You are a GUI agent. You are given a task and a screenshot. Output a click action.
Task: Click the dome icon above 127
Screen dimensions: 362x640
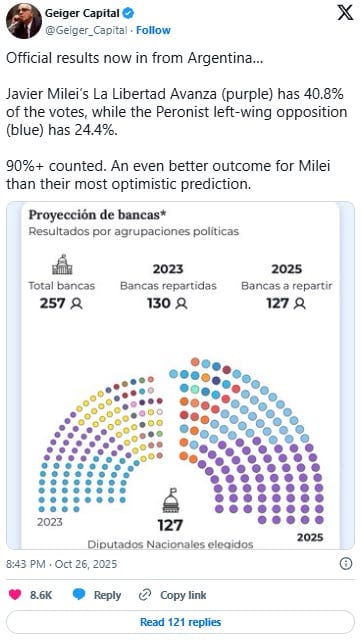point(170,500)
